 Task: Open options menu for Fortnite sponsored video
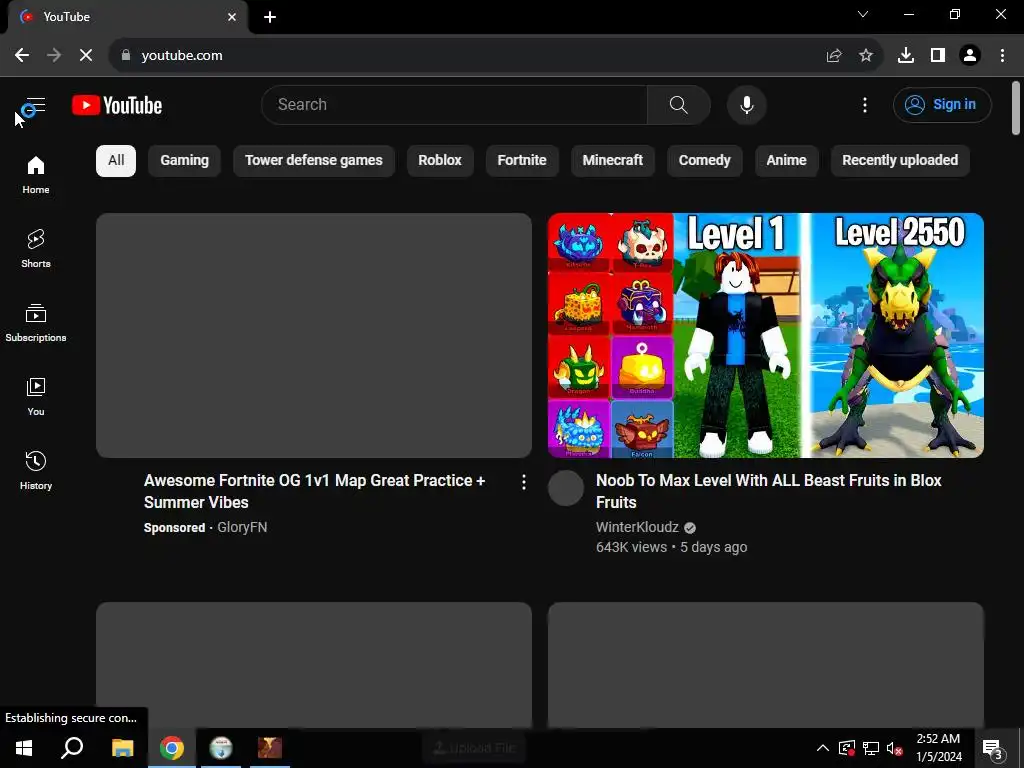(x=523, y=482)
